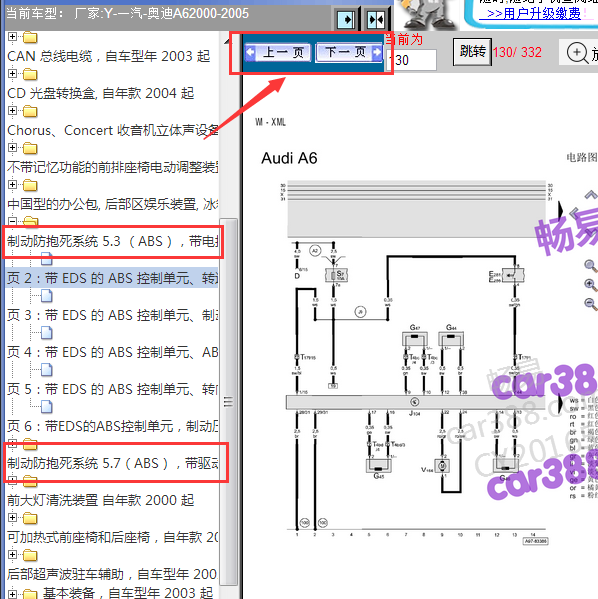Image resolution: width=598 pixels, height=599 pixels.
Task: Select CAN 总线电缆，自车型年 2003 起
Action: 109,56
